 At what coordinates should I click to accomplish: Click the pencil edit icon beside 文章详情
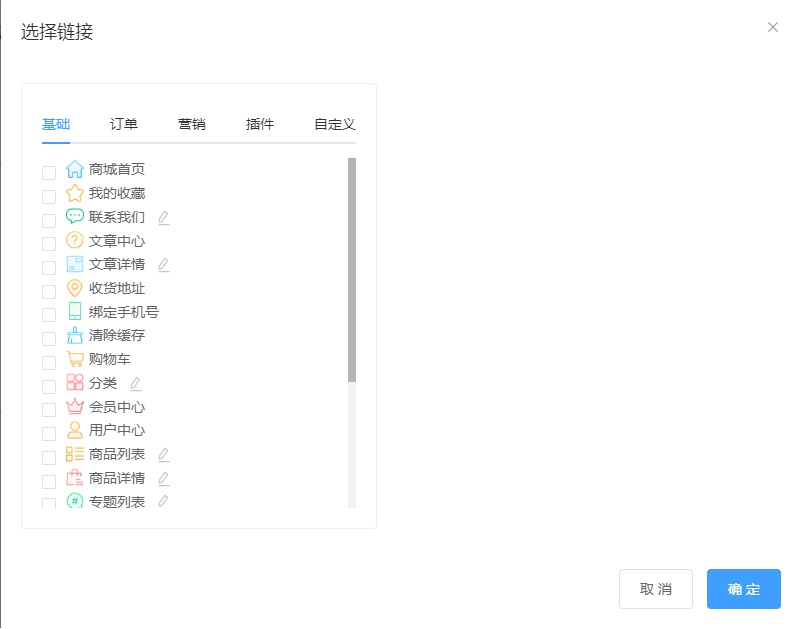[163, 265]
